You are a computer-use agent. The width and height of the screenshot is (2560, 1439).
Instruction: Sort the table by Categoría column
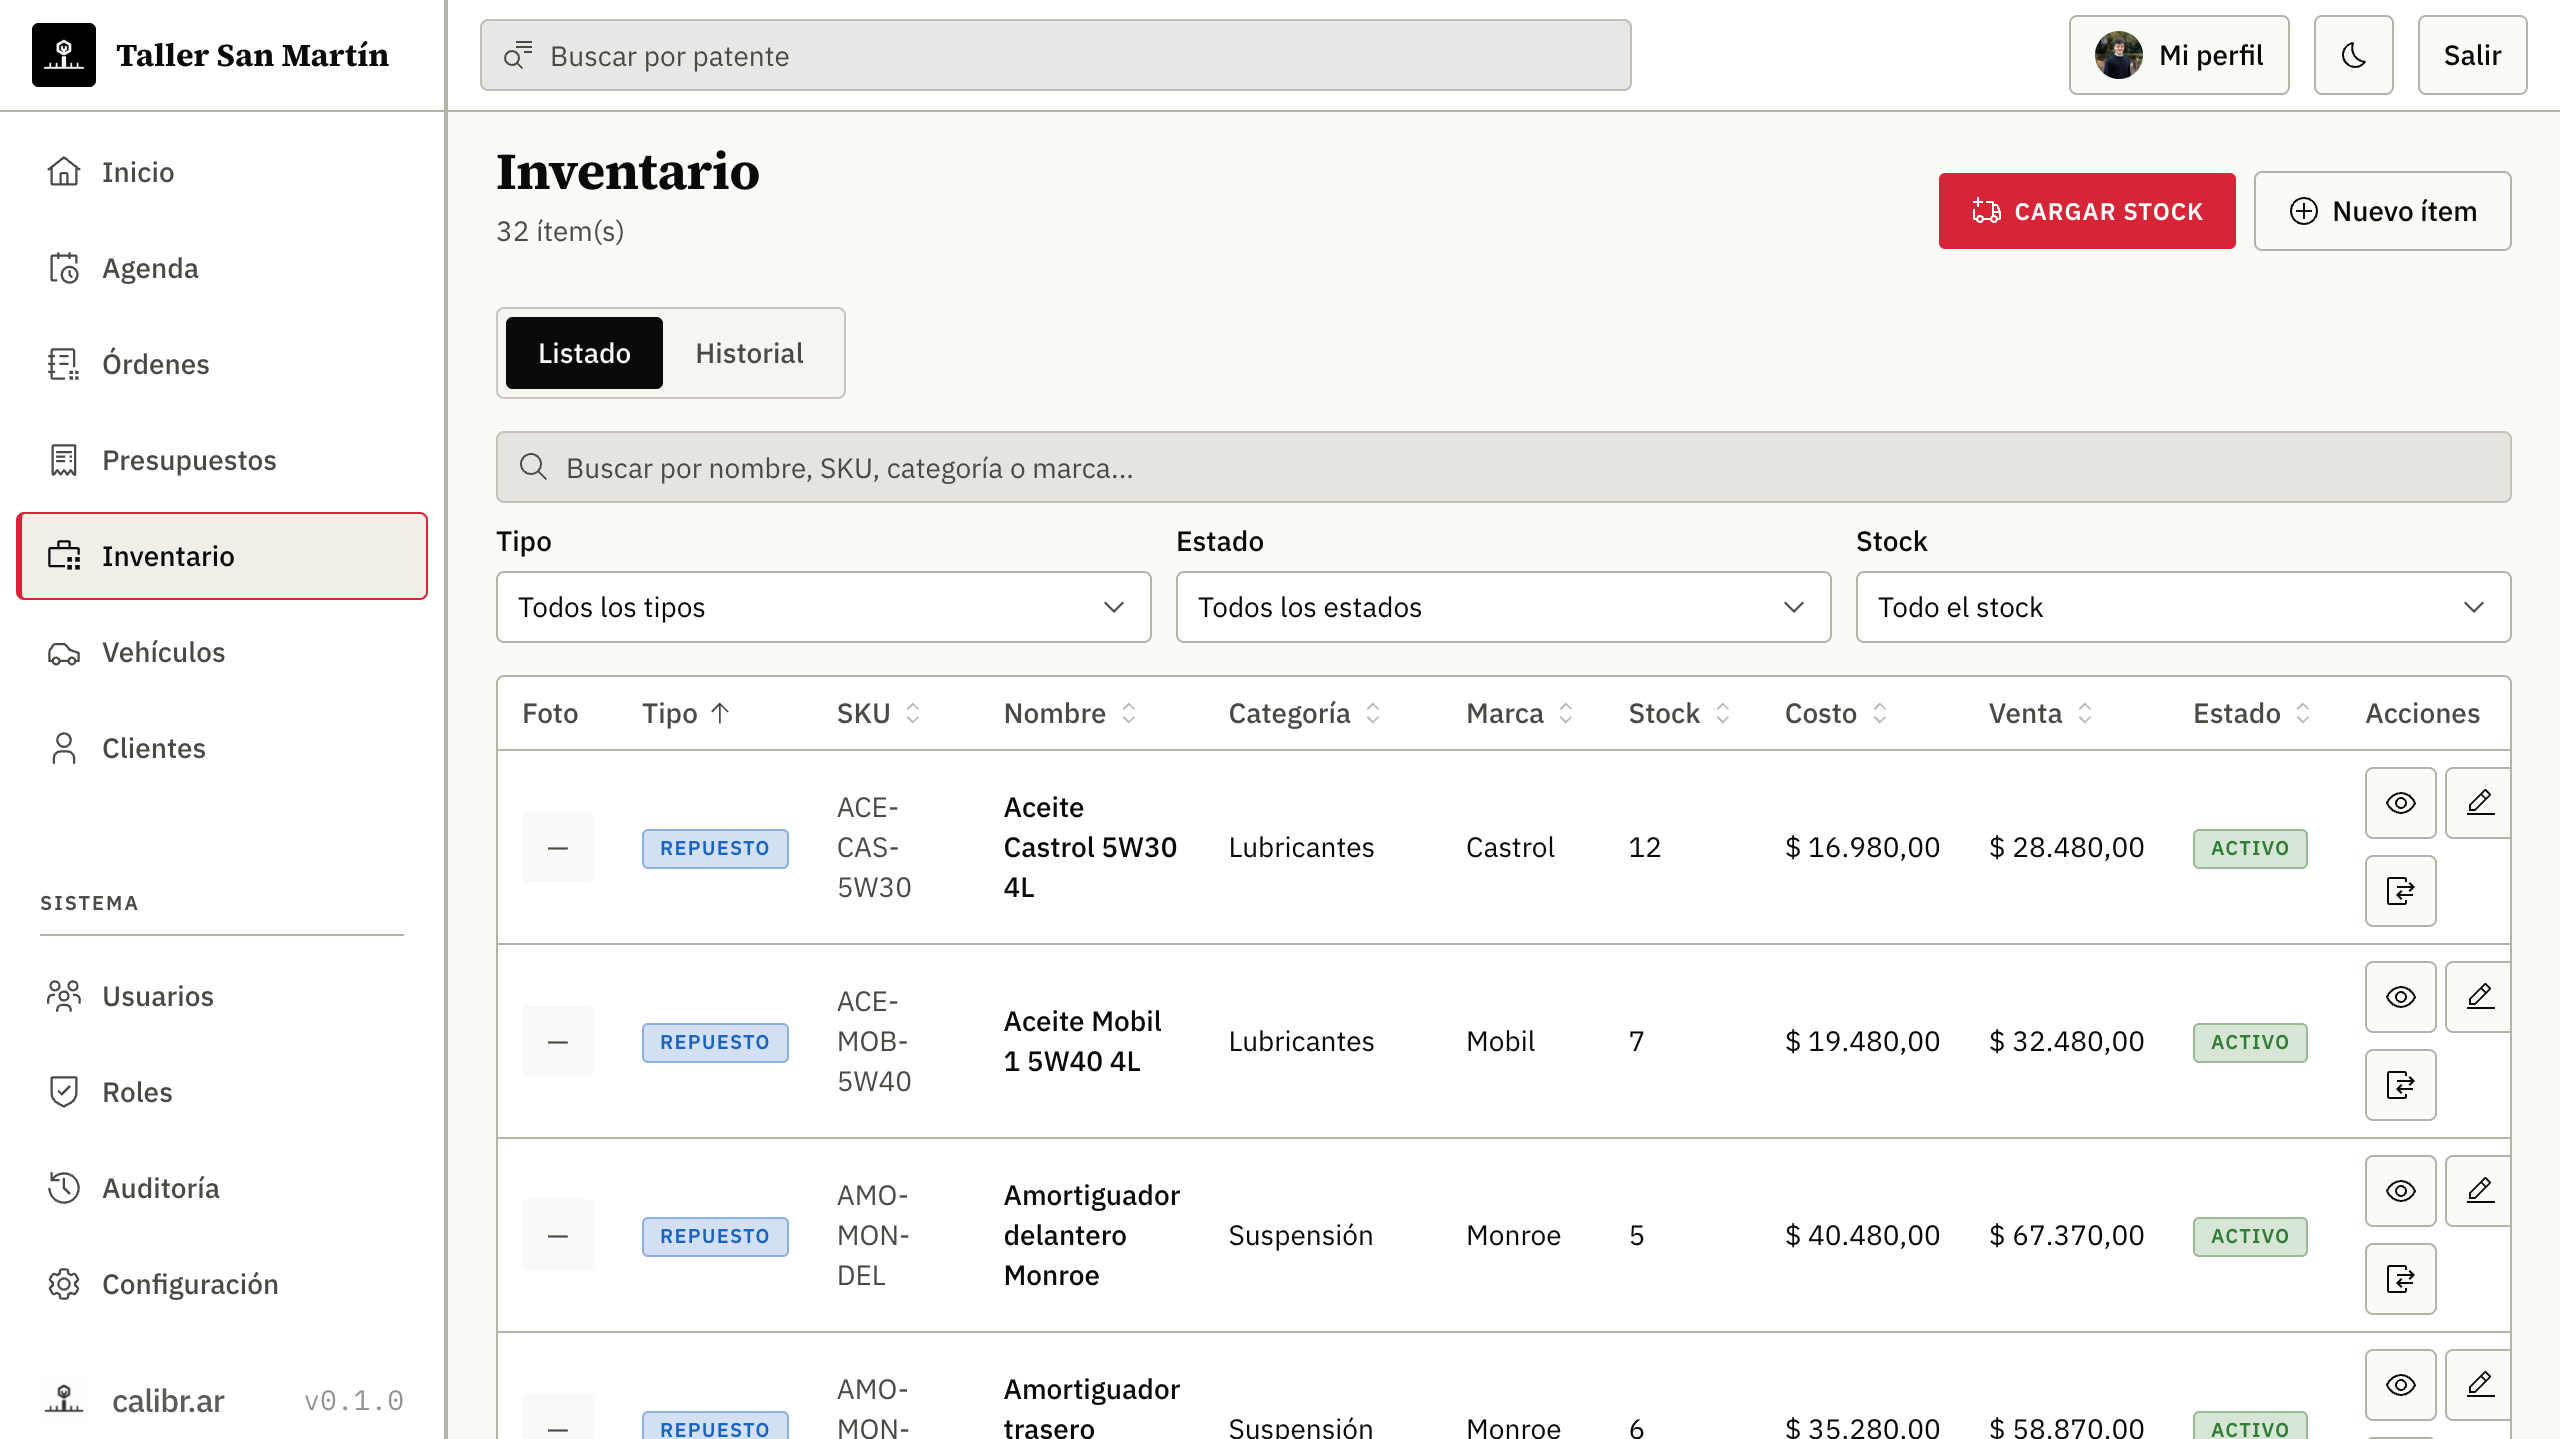1304,713
